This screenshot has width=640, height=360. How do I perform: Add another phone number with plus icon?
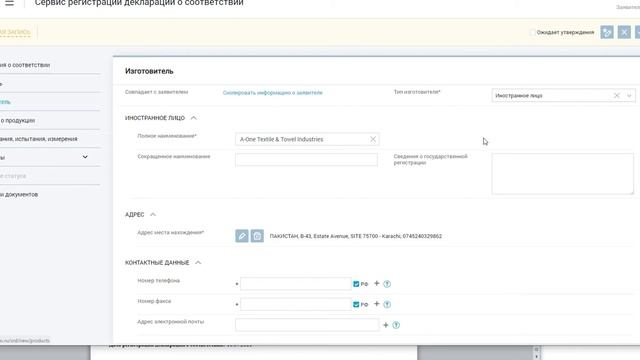[377, 283]
